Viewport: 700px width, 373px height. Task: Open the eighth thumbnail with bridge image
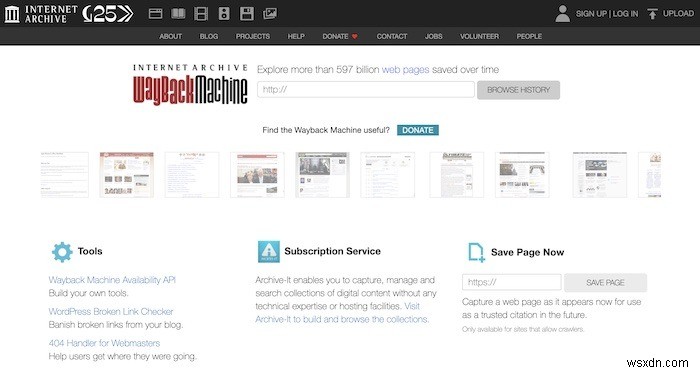pos(522,174)
